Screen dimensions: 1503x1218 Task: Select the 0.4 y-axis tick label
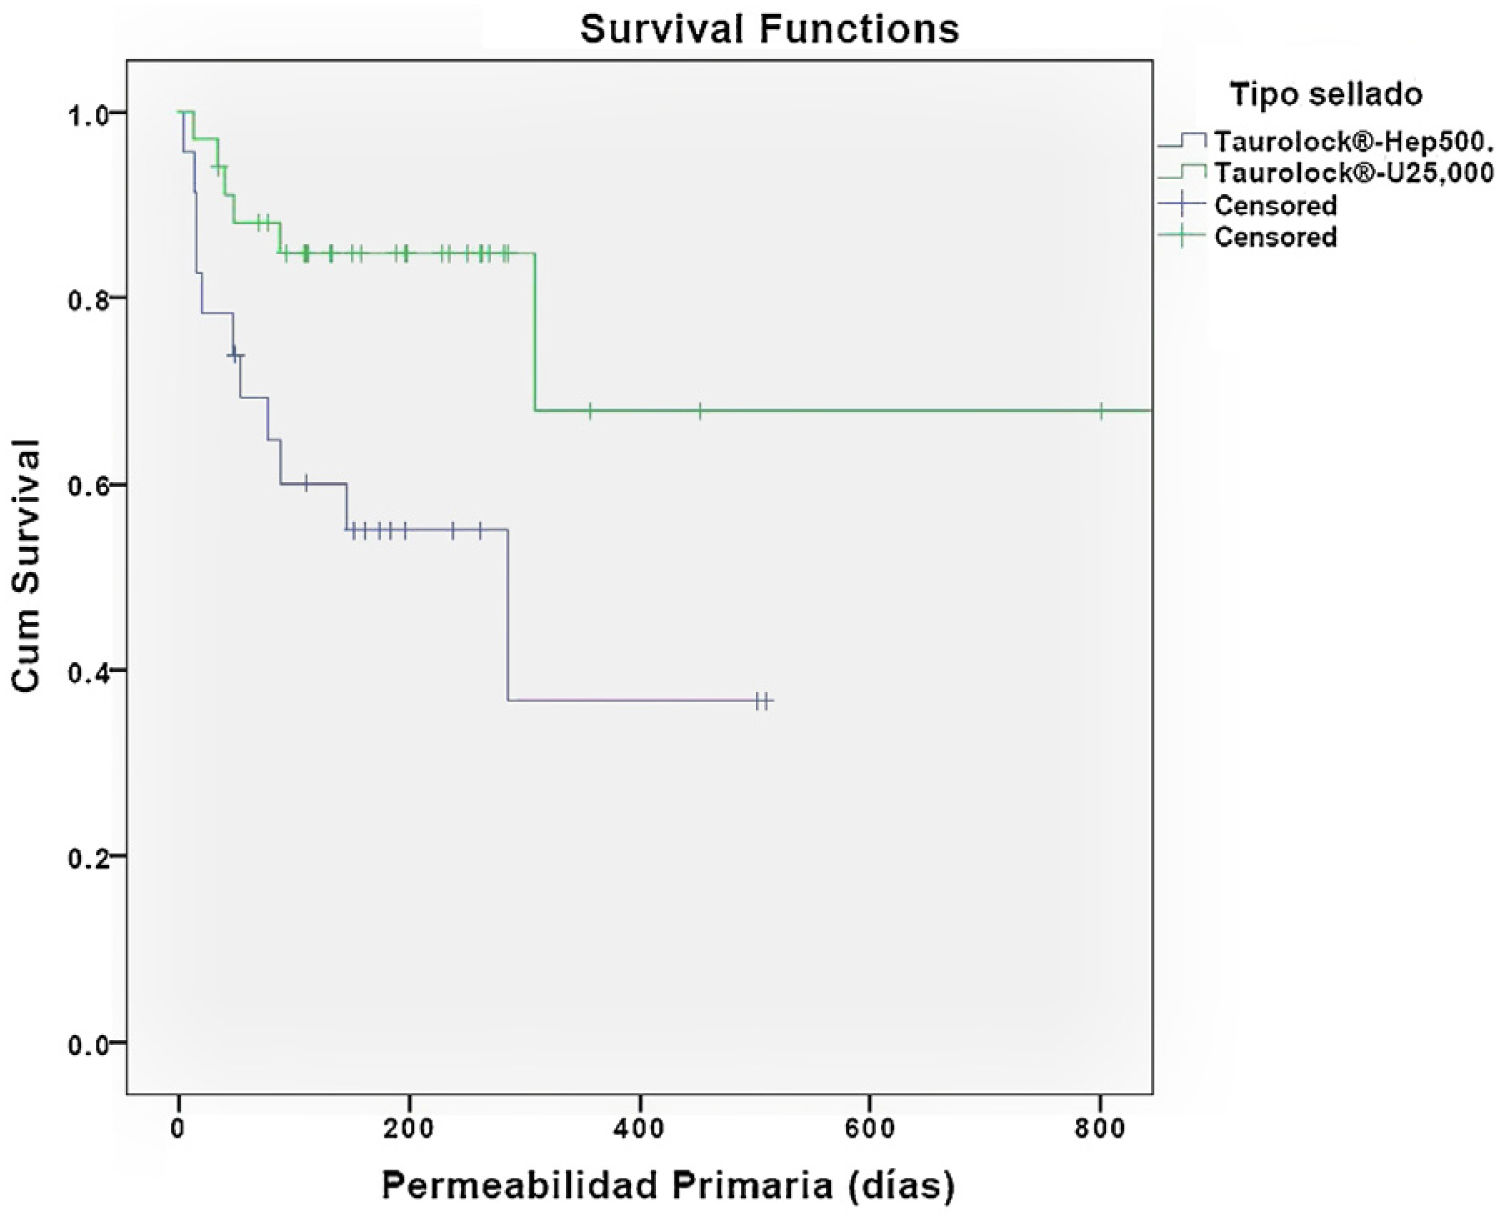[88, 671]
